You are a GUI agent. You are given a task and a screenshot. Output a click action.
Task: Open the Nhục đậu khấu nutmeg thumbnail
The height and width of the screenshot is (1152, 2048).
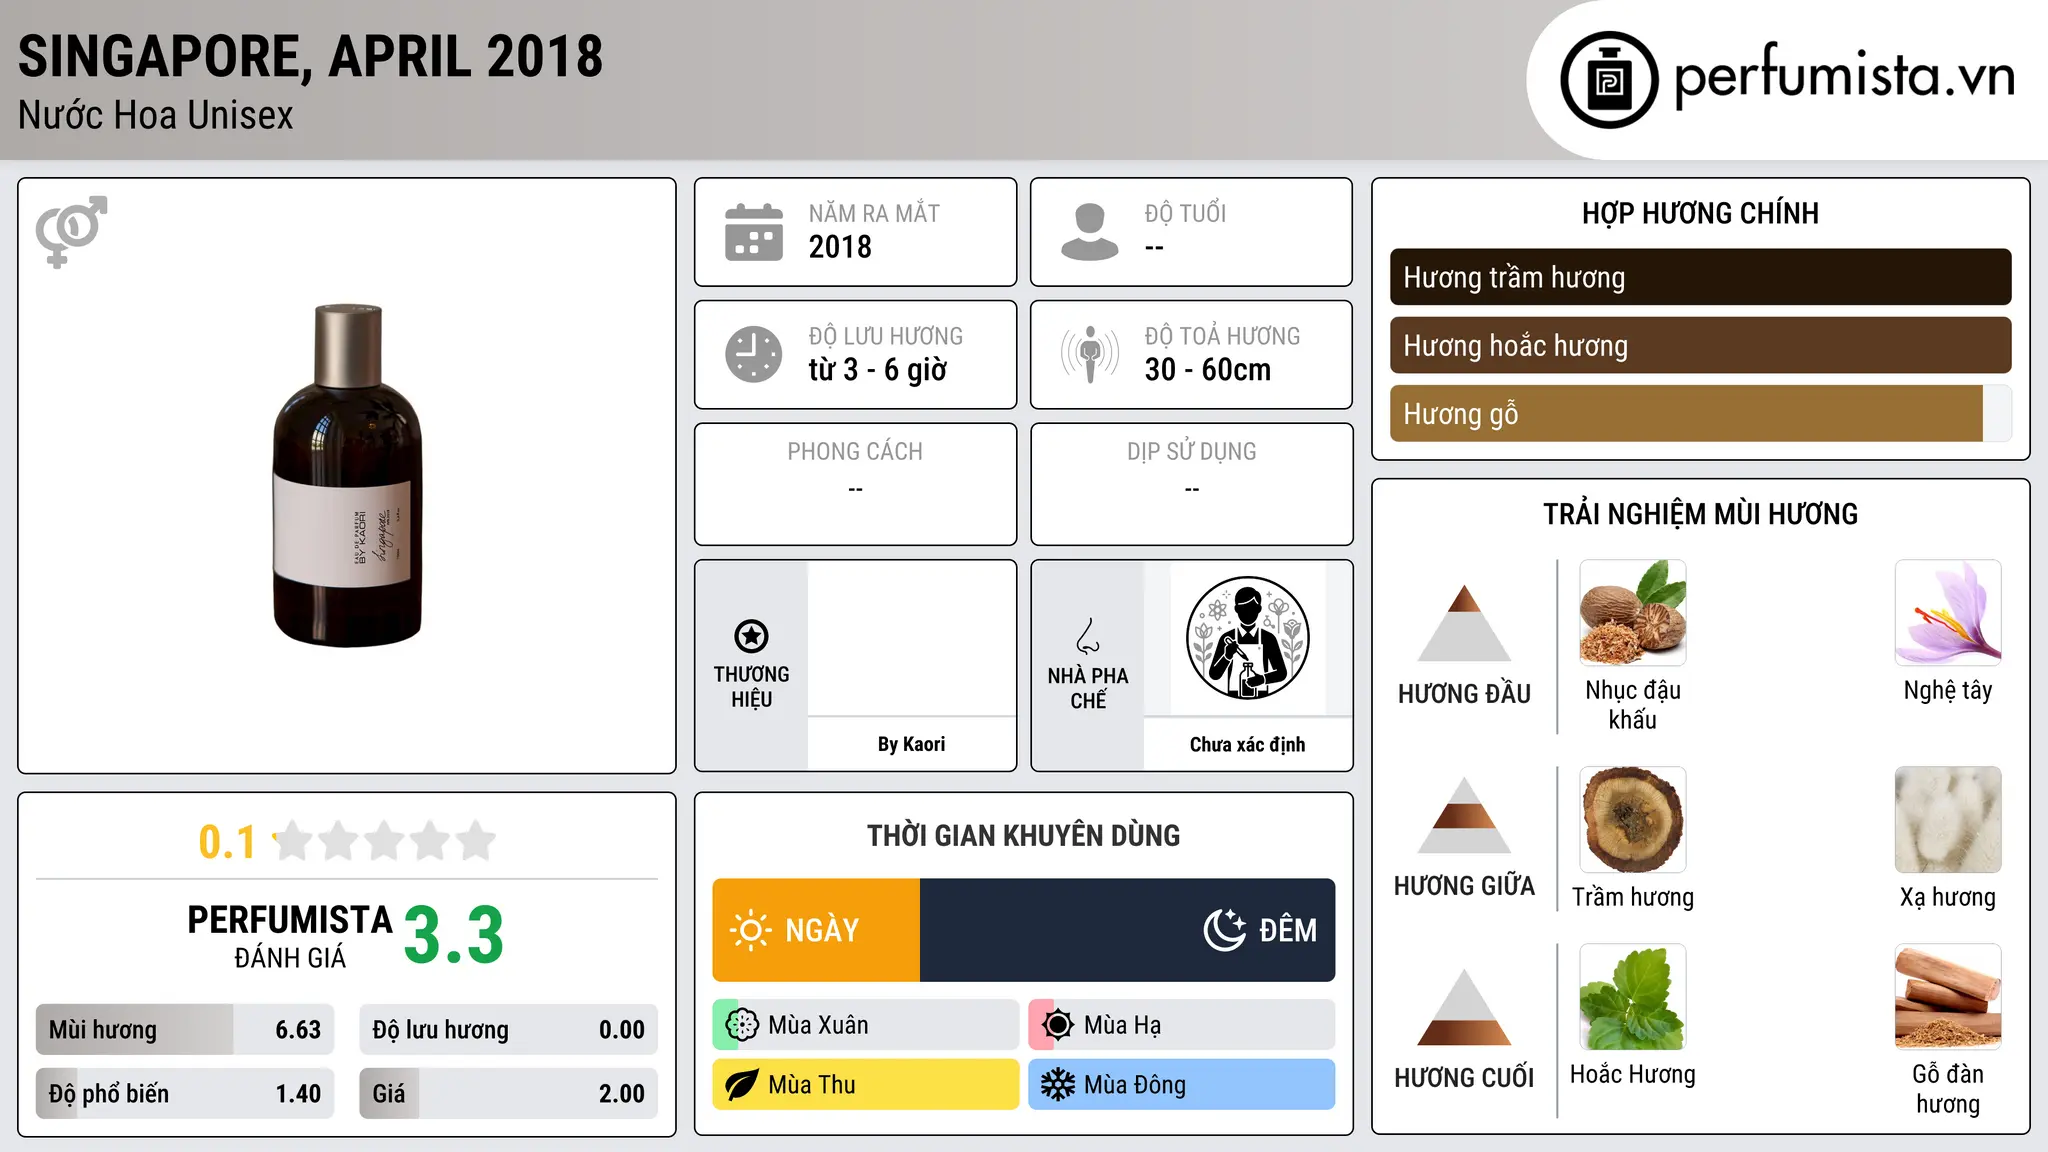(x=1633, y=613)
